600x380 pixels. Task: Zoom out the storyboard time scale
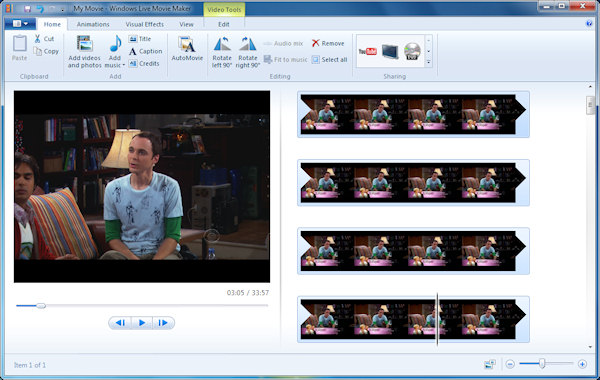pos(510,364)
